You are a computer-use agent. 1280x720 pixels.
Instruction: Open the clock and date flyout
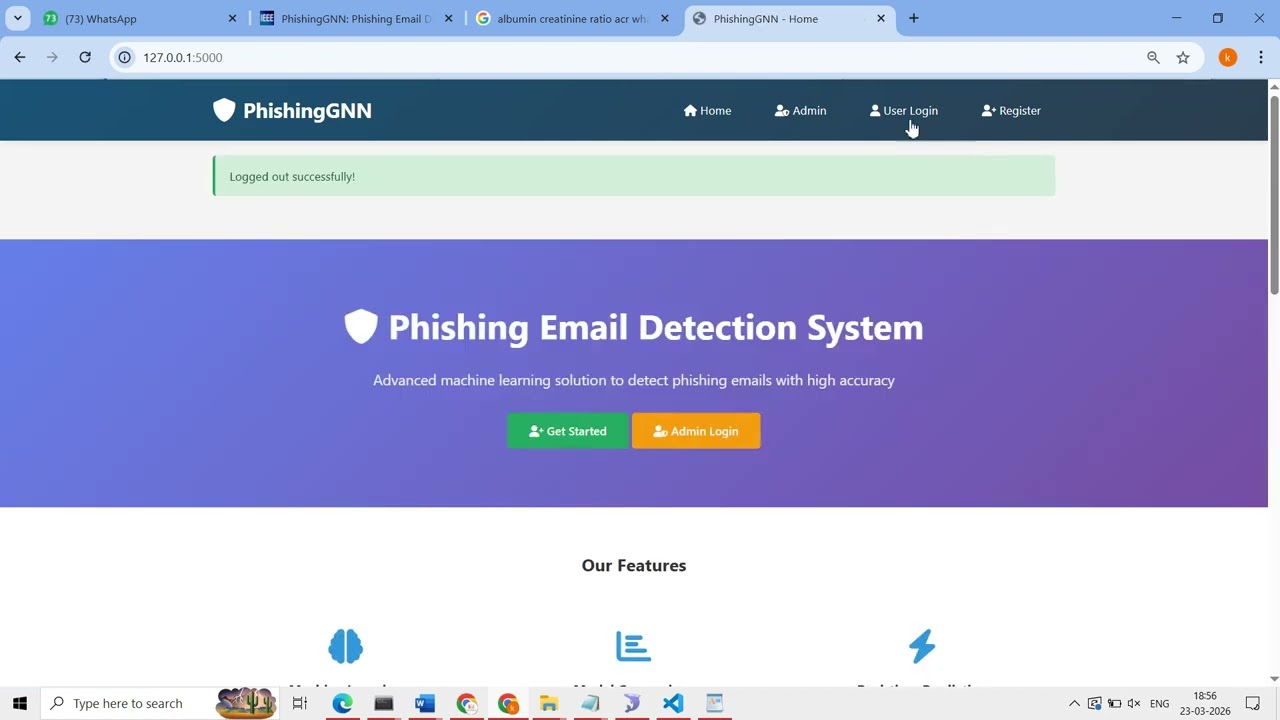pos(1205,703)
